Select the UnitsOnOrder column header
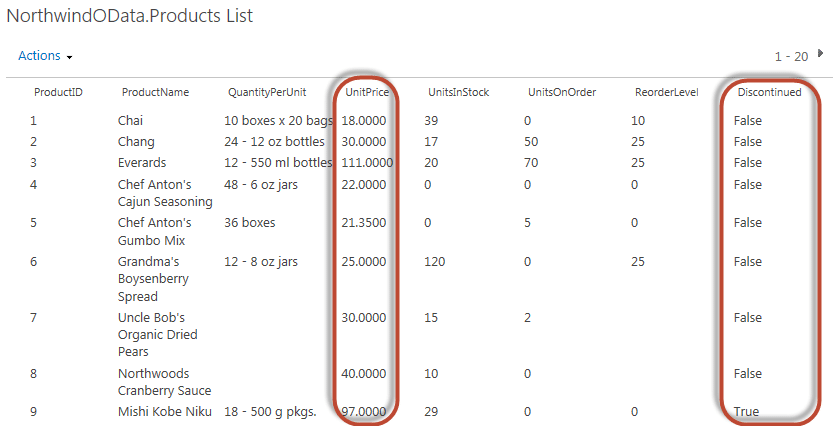The width and height of the screenshot is (833, 426). click(x=562, y=92)
